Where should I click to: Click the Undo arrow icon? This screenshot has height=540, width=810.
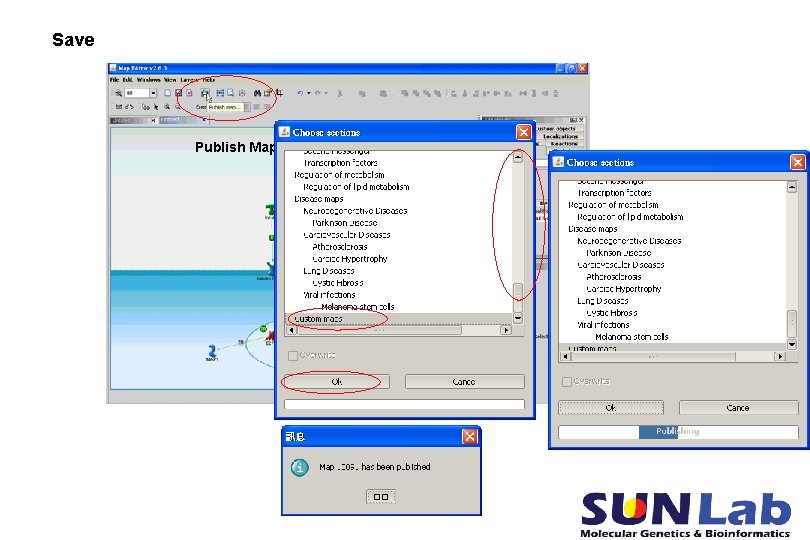tap(300, 93)
